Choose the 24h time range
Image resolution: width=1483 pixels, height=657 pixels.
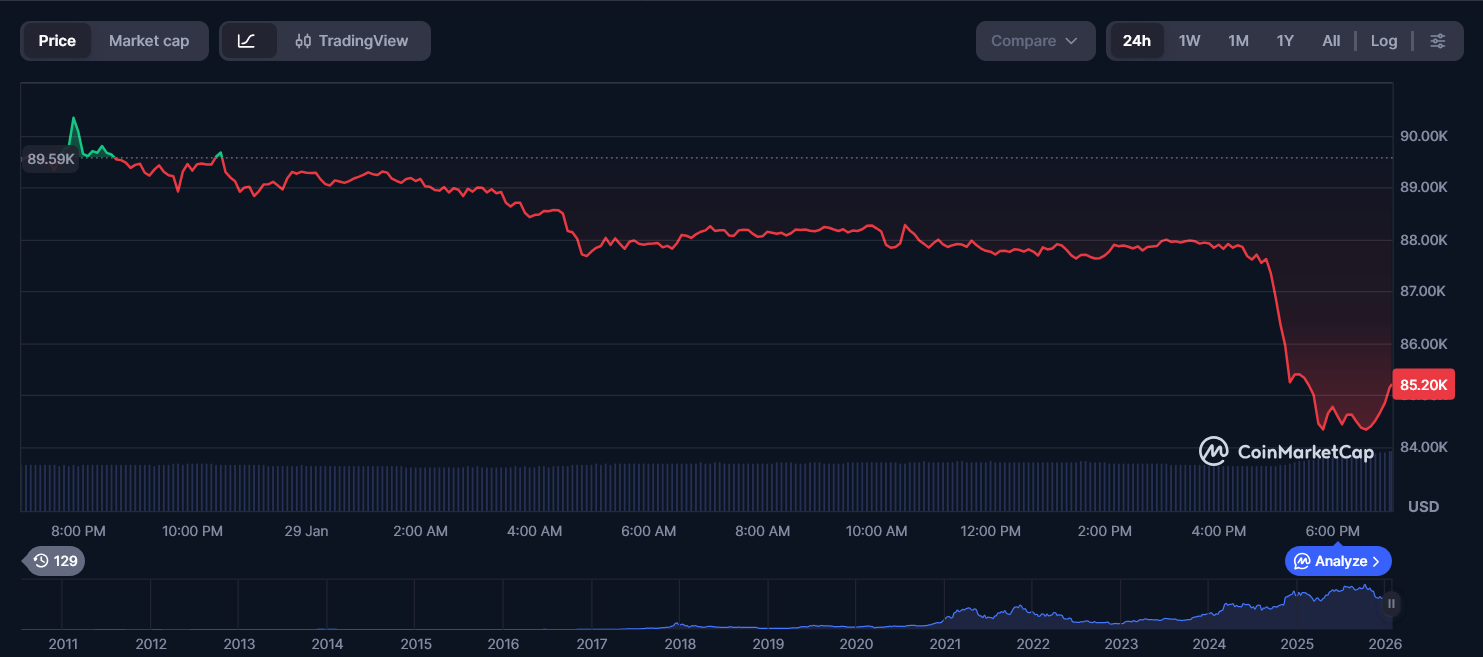pos(1137,41)
